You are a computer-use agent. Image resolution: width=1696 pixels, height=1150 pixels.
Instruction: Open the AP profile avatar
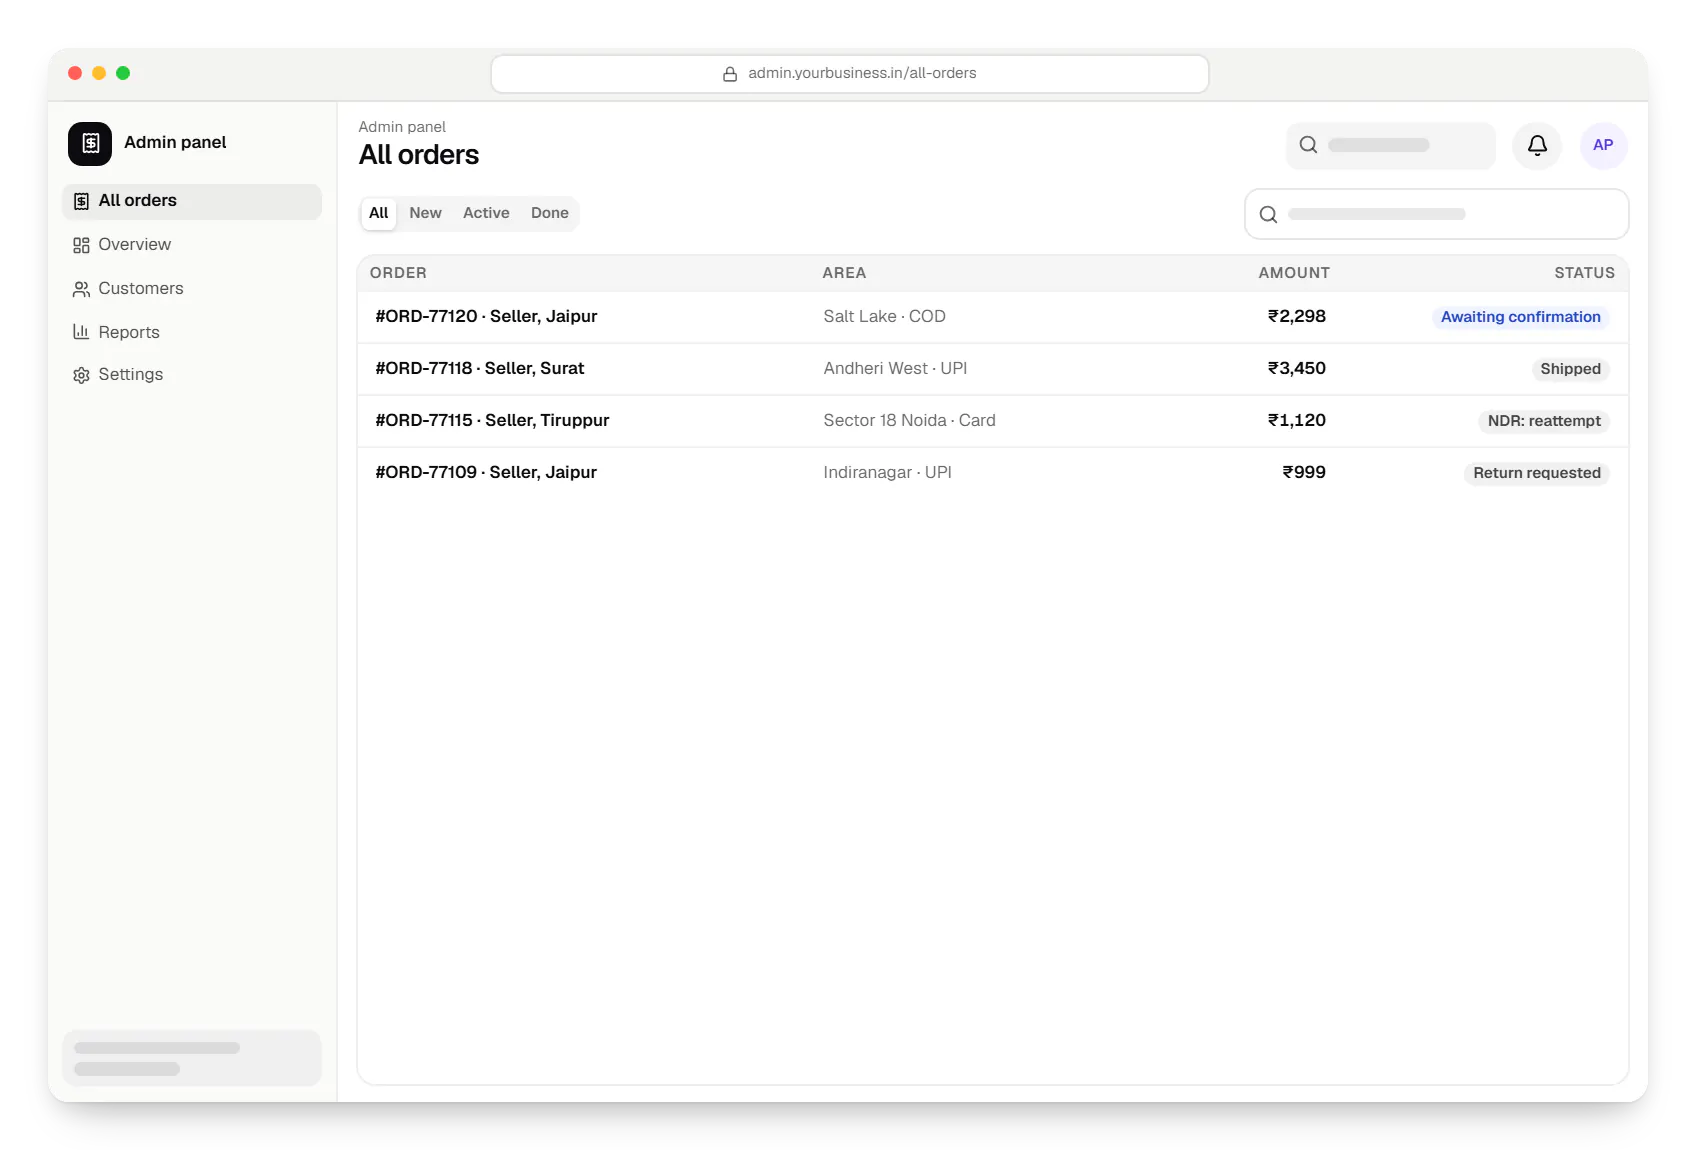1603,146
